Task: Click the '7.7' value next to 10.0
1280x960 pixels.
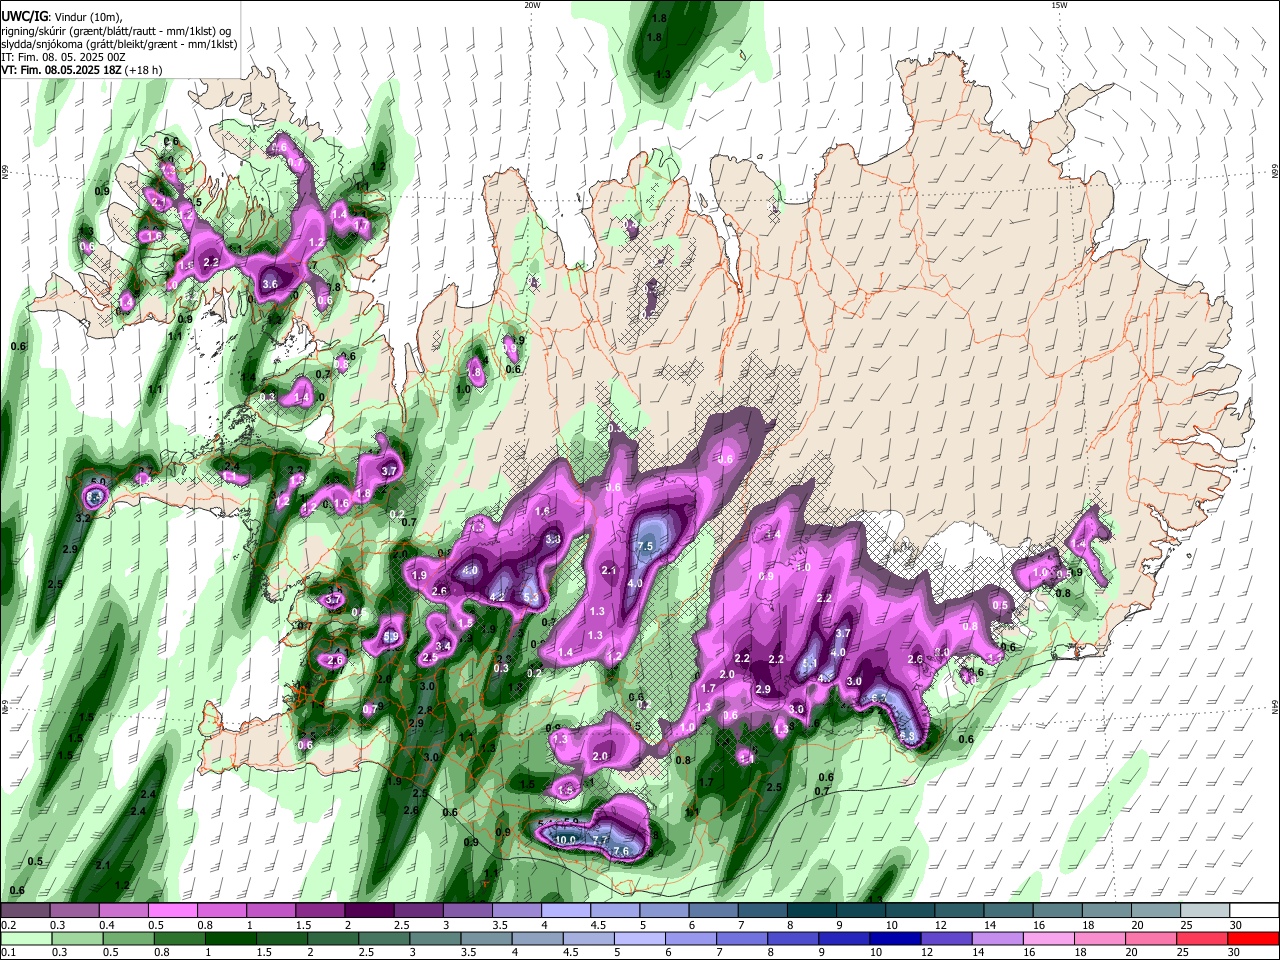Action: tap(600, 840)
